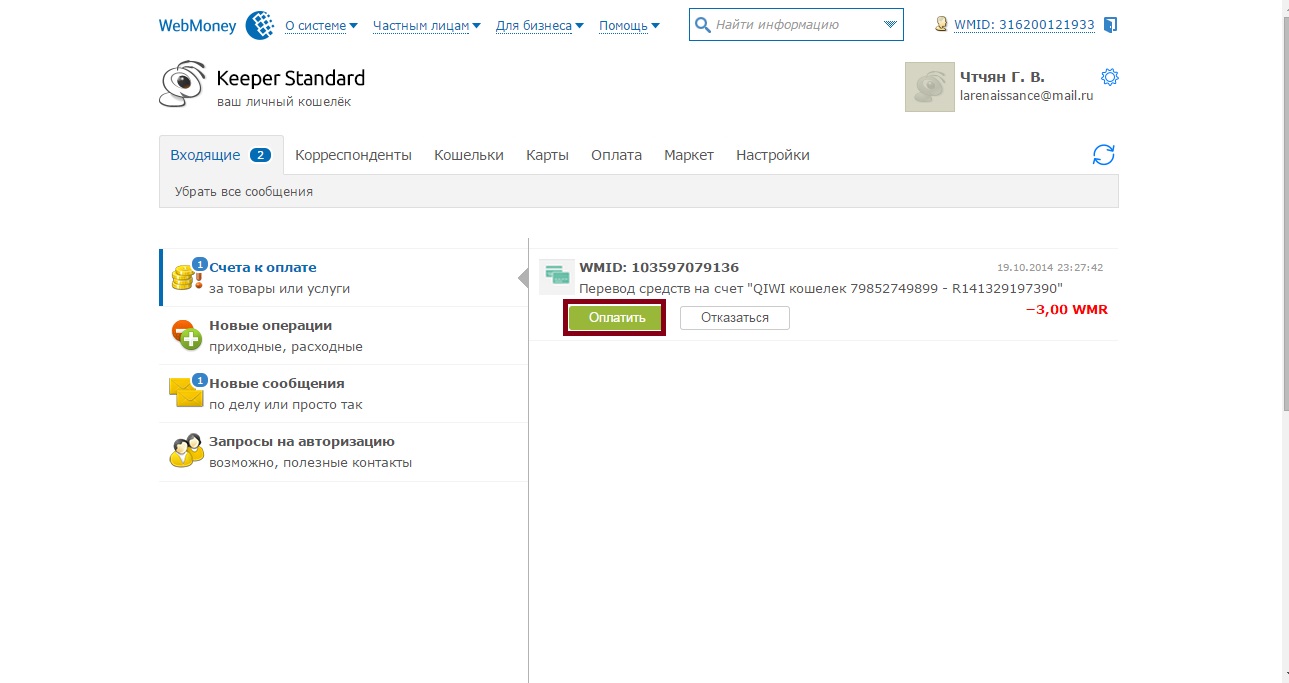Switch to the 'Карты' tab
Image resolution: width=1289 pixels, height=683 pixels.
(x=547, y=155)
